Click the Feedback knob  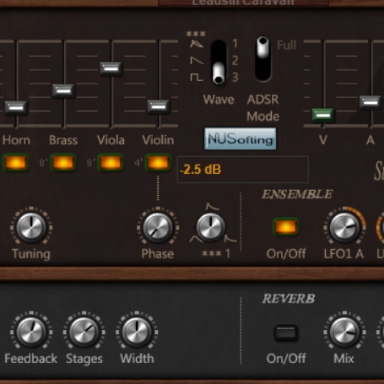pos(31,332)
